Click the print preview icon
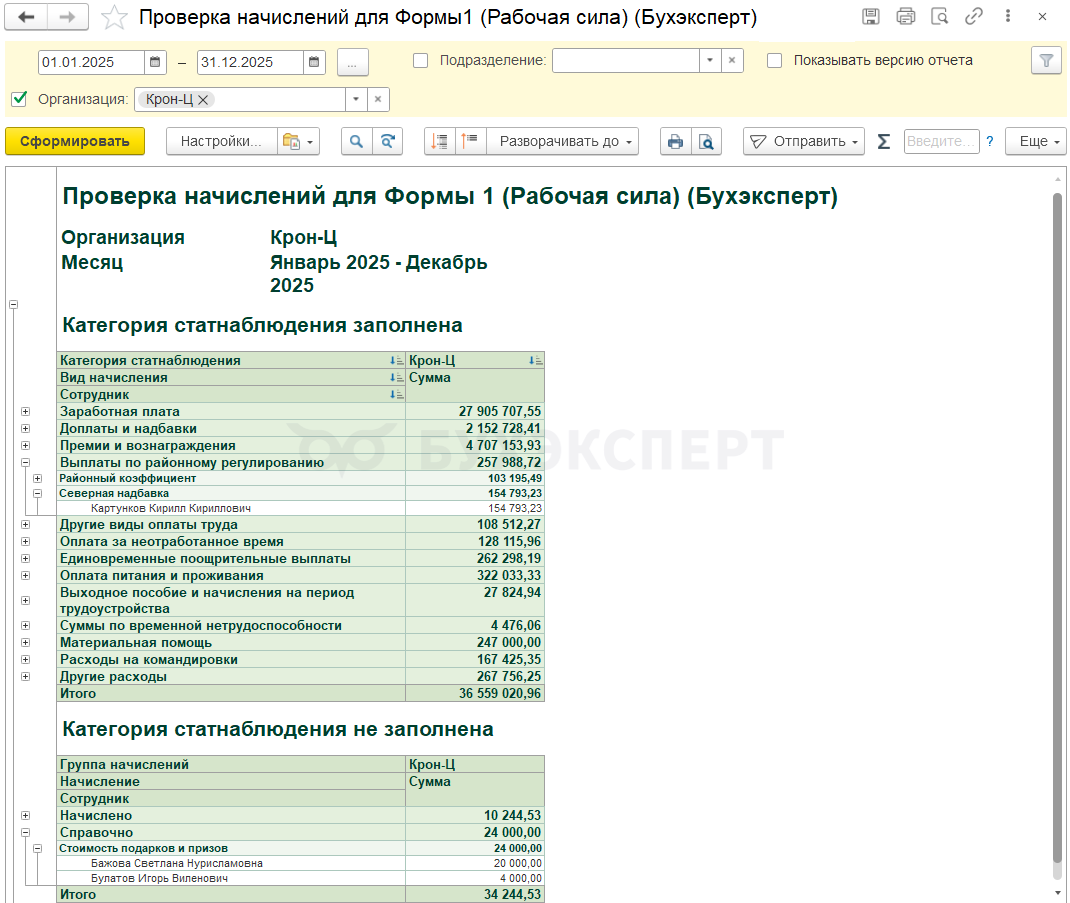Image resolution: width=1070 pixels, height=903 pixels. tap(706, 142)
